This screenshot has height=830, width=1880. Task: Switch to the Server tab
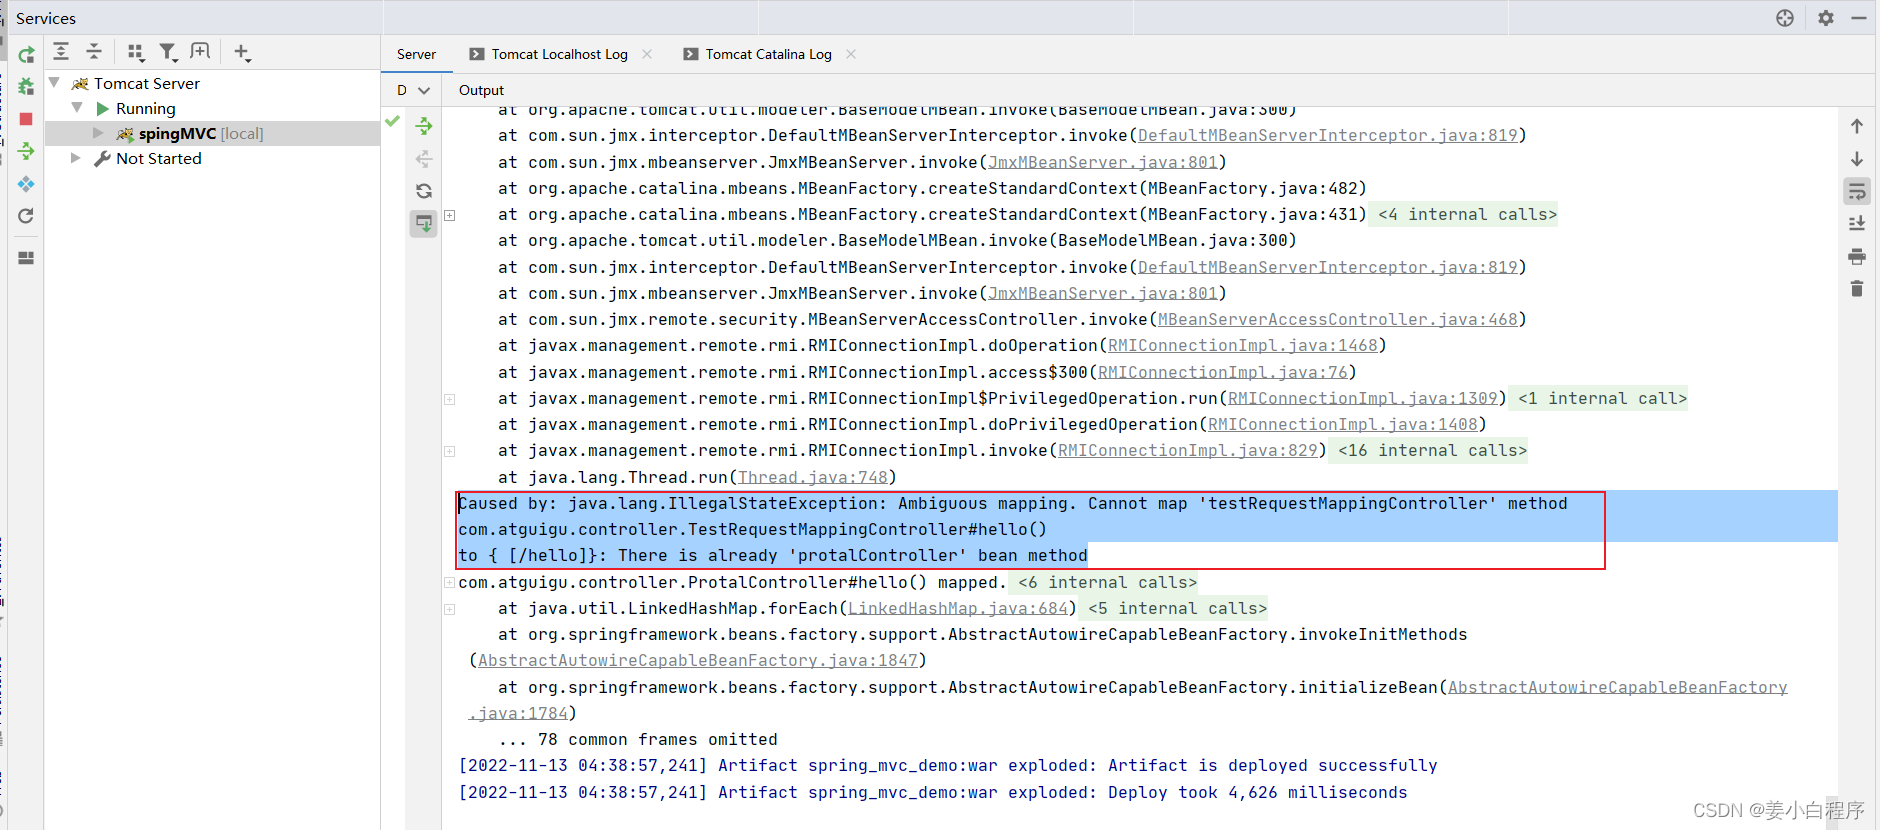pos(416,54)
